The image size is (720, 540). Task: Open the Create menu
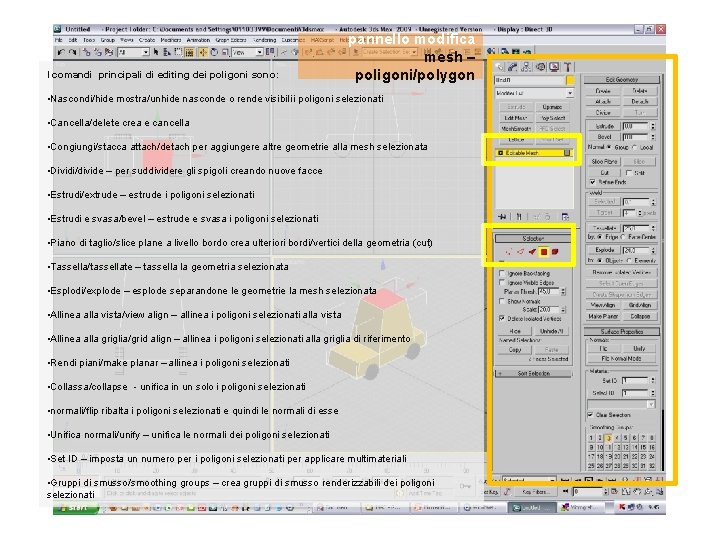pos(147,40)
